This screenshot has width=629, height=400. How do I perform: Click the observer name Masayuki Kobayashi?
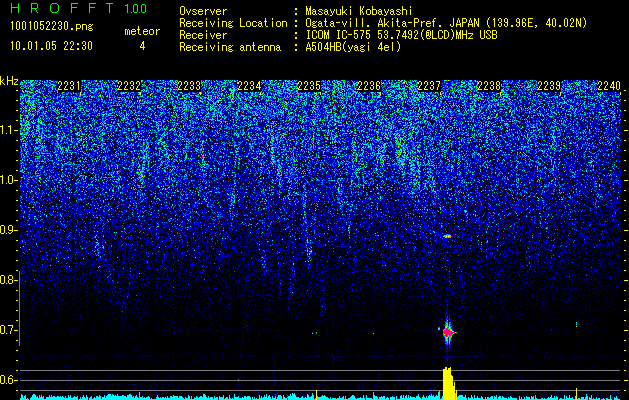[359, 11]
